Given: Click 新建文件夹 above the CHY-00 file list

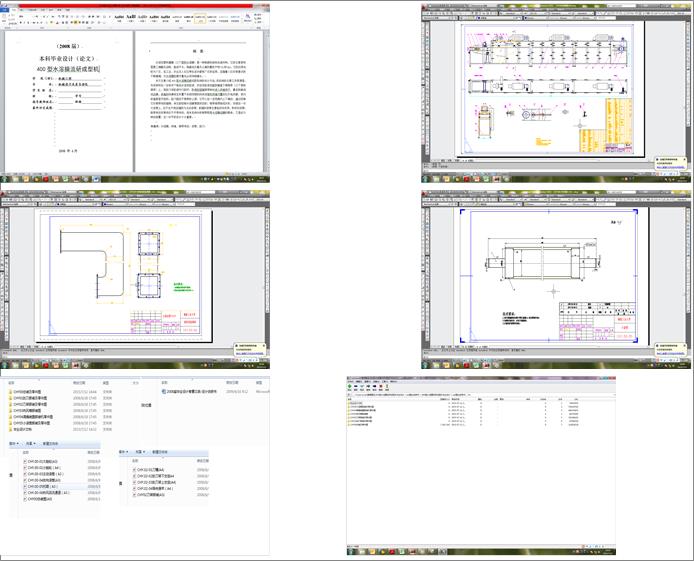Looking at the screenshot, I should point(50,443).
